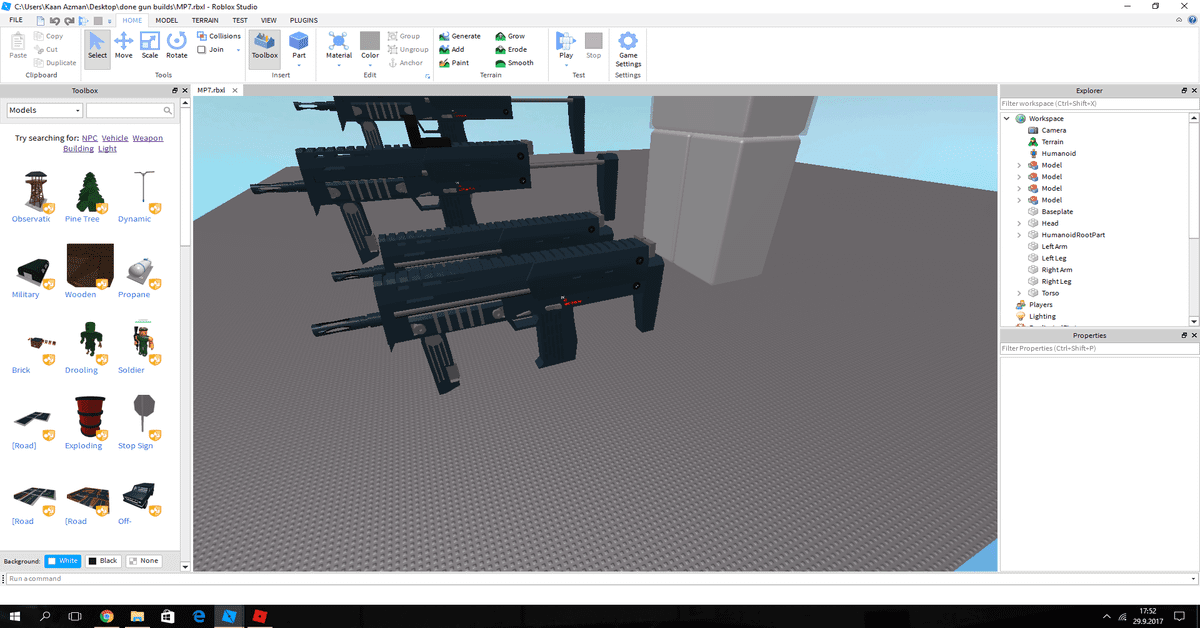Click the toolbox search magnifier icon

tap(168, 110)
